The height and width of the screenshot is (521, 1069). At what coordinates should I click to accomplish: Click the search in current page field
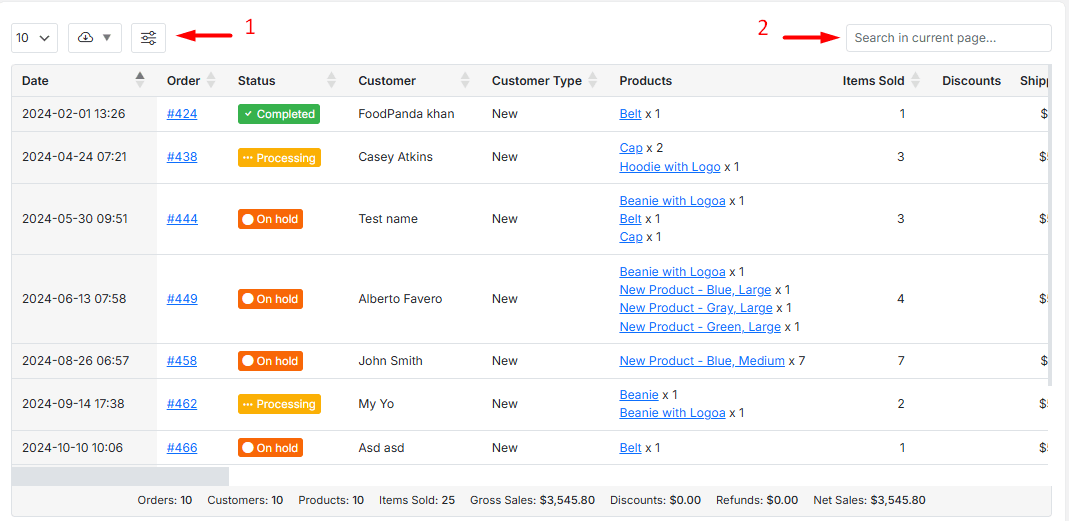948,38
